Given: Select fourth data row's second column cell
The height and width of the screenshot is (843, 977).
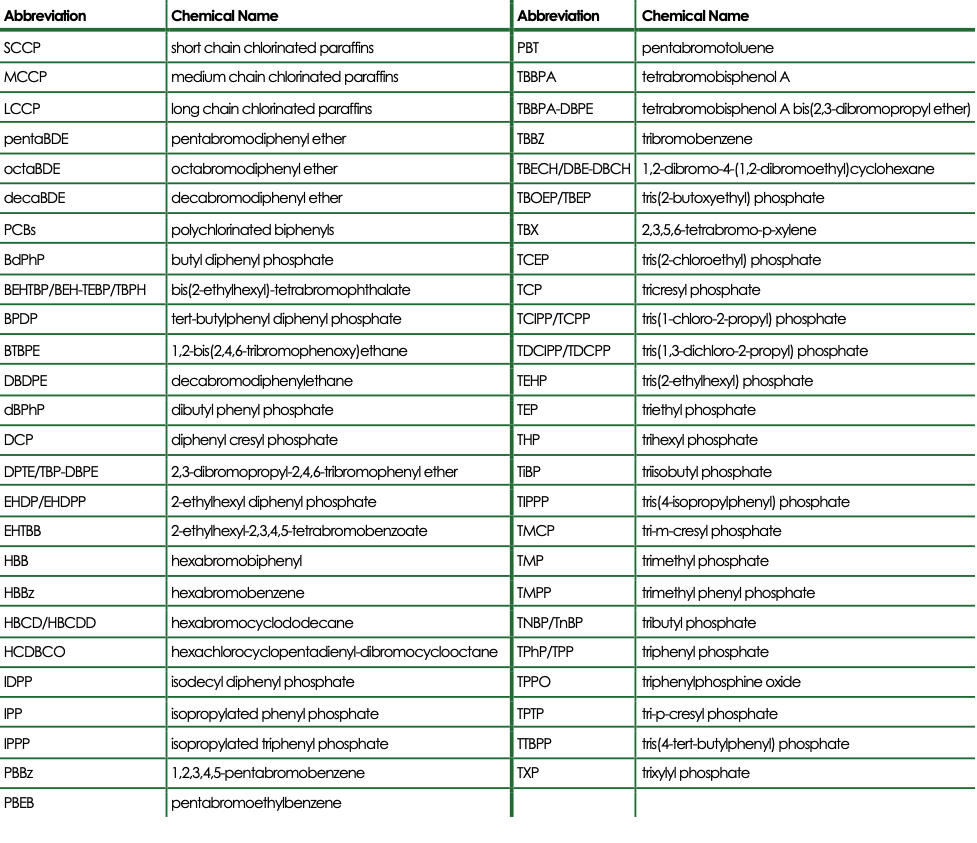Looking at the screenshot, I should pos(338,138).
